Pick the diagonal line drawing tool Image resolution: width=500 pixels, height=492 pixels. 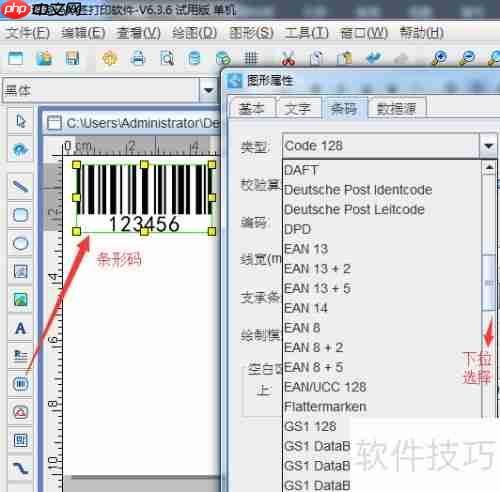(20, 186)
